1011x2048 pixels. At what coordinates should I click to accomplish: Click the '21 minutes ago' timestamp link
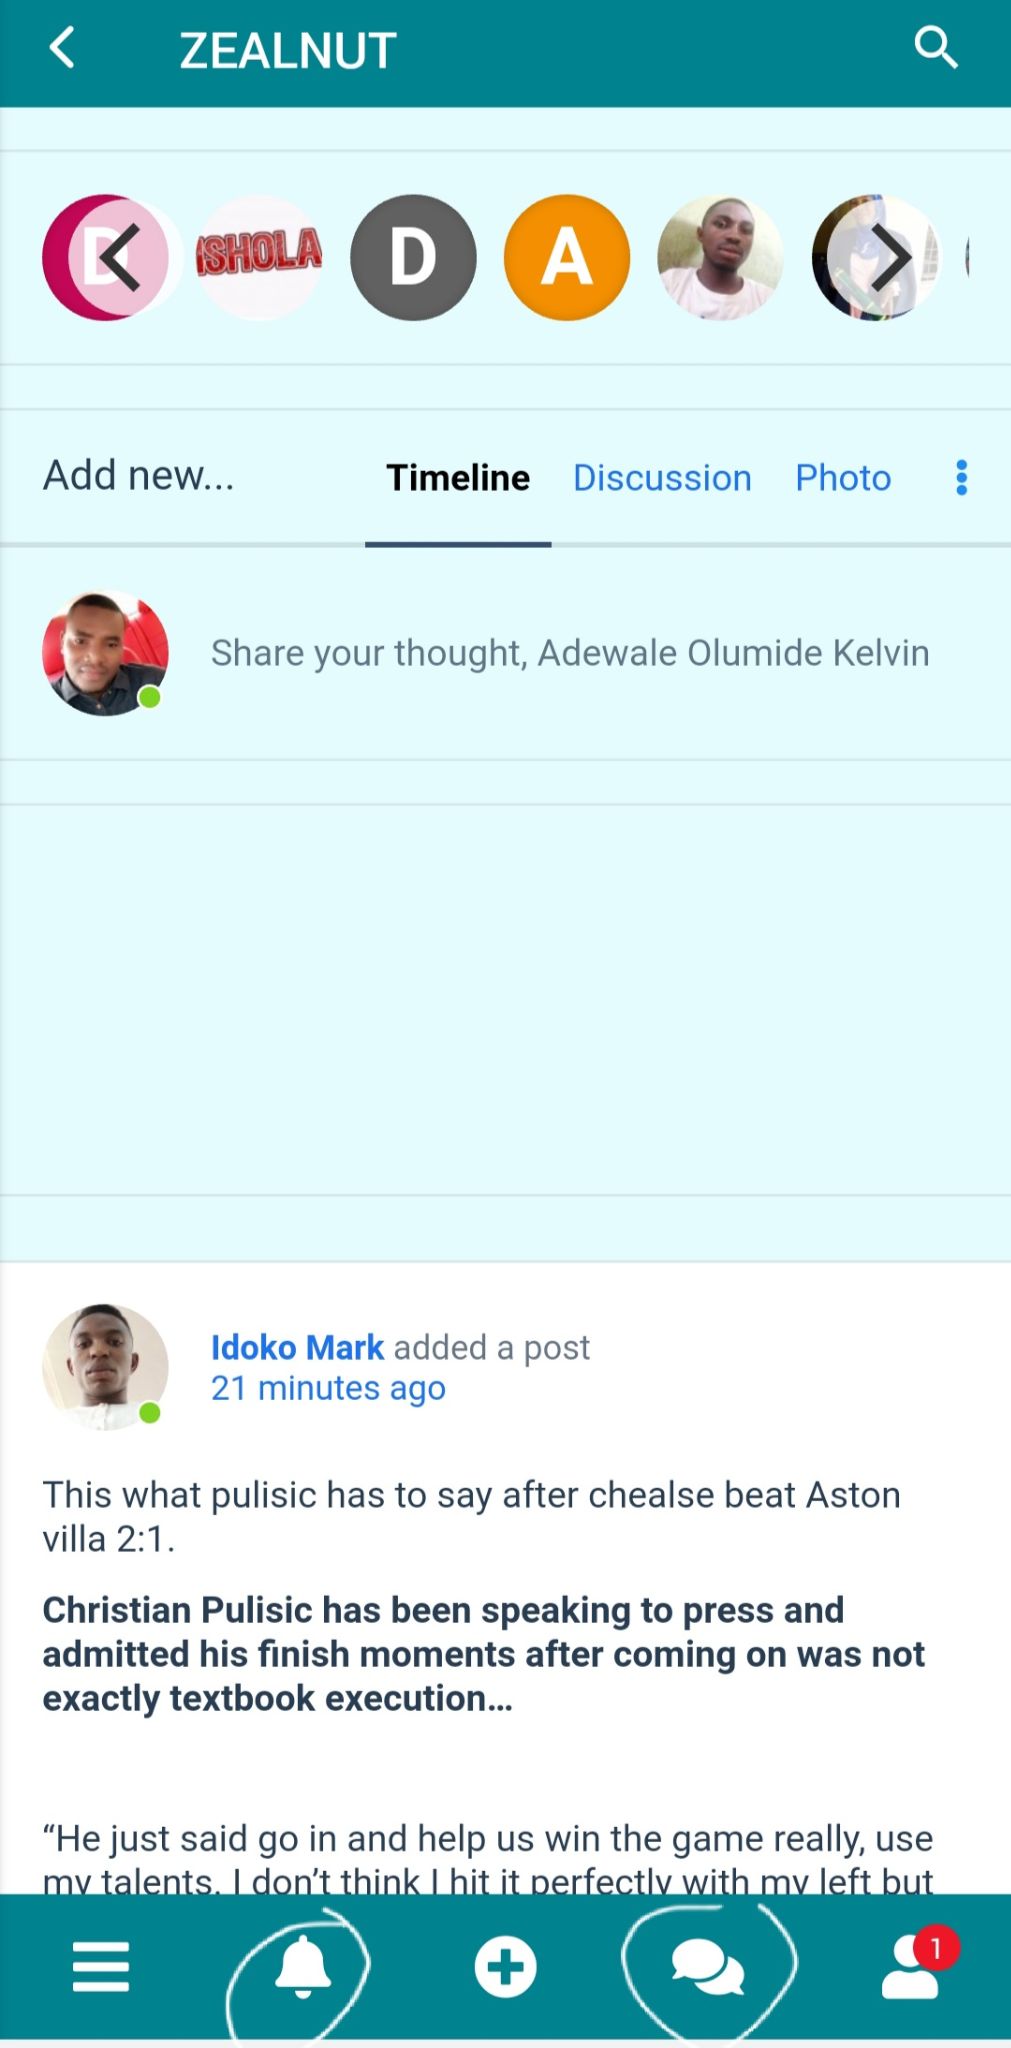click(x=328, y=1388)
